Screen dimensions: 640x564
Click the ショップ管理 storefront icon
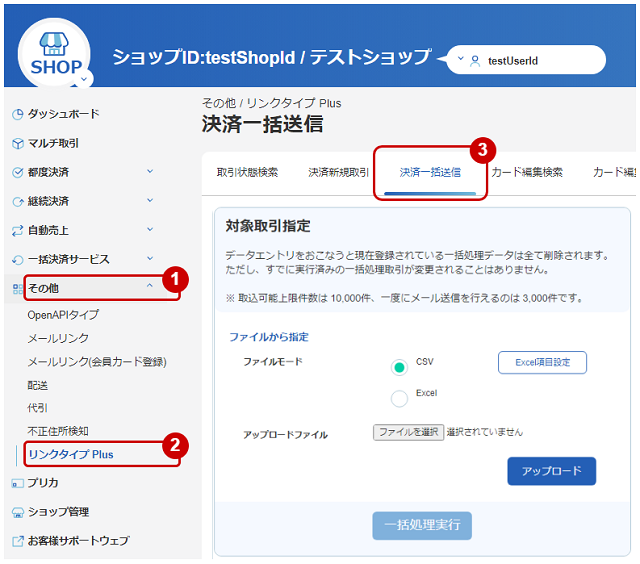coord(17,513)
